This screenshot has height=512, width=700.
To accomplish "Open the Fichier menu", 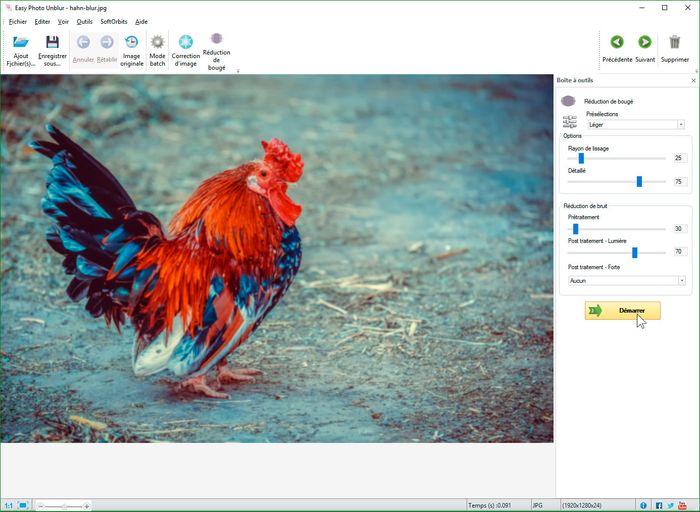I will [17, 21].
